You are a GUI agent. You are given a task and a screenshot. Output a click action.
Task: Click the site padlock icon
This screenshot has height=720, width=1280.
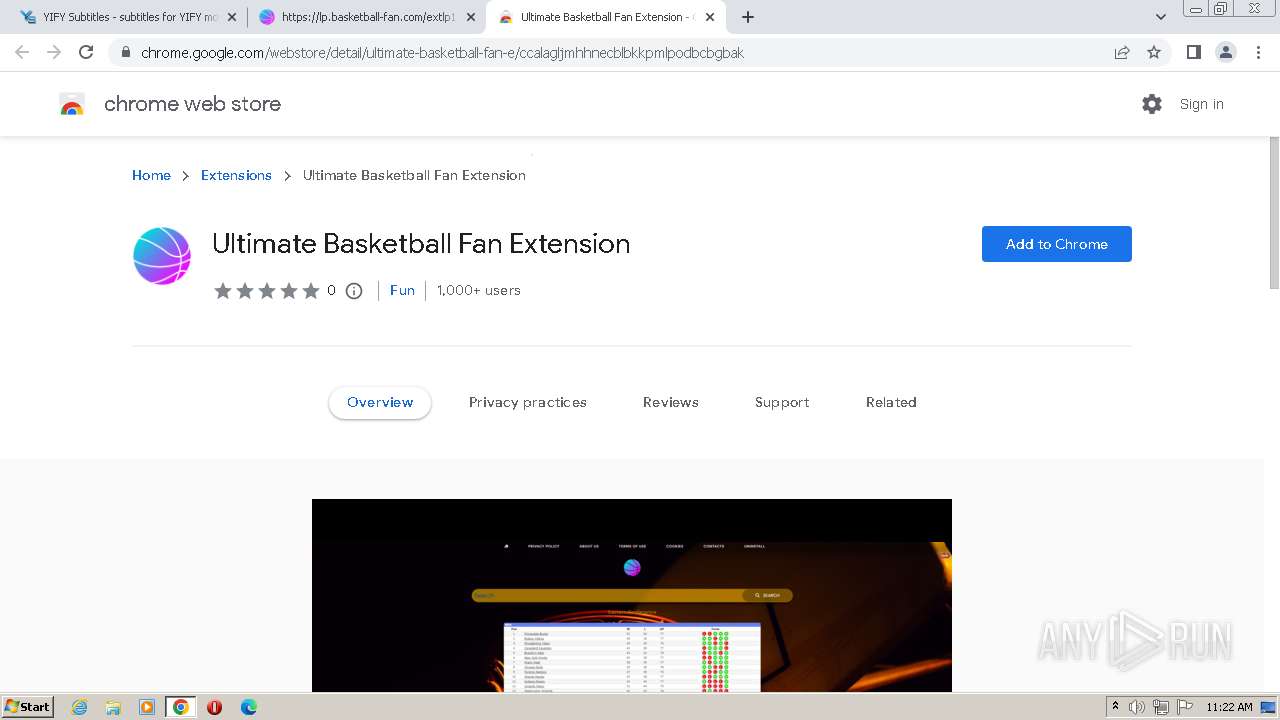125,53
